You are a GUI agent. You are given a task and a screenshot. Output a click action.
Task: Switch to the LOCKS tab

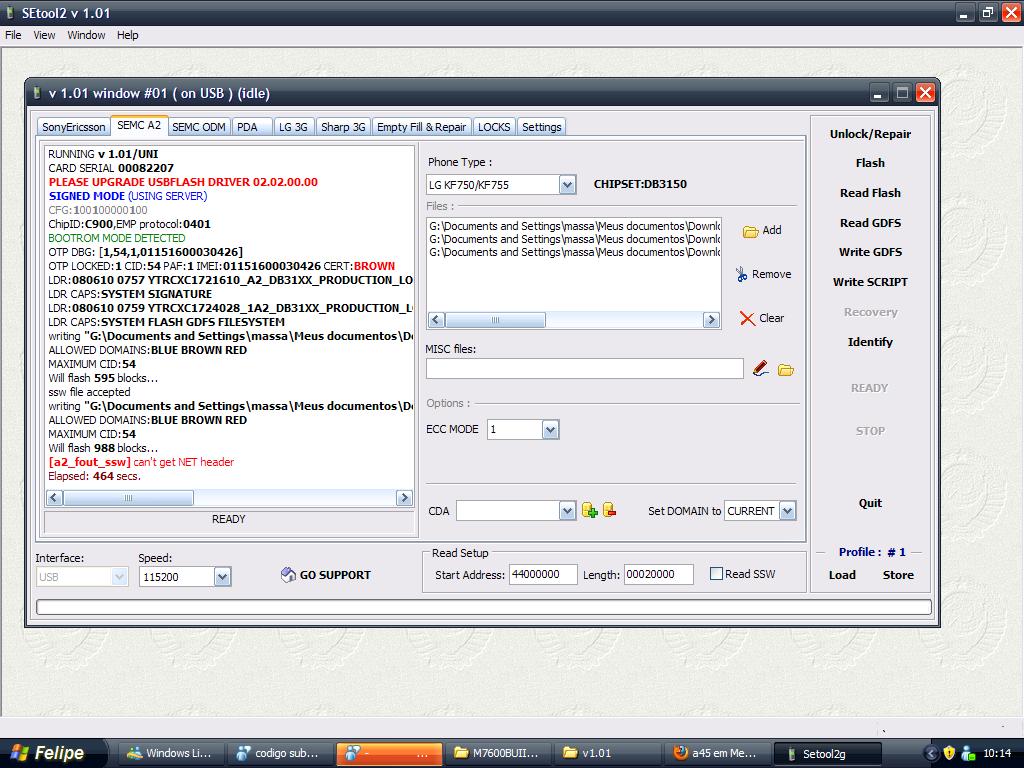pyautogui.click(x=494, y=127)
